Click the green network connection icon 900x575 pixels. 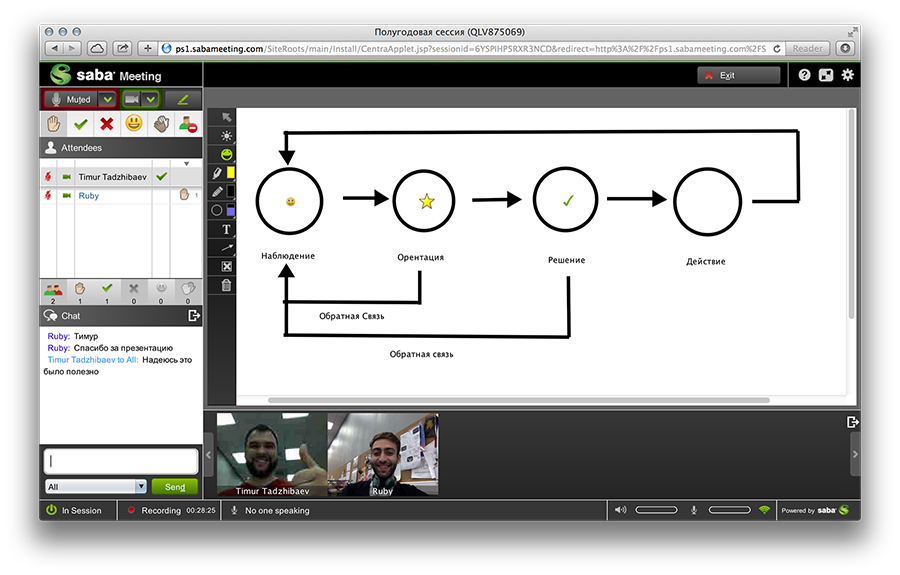click(764, 510)
